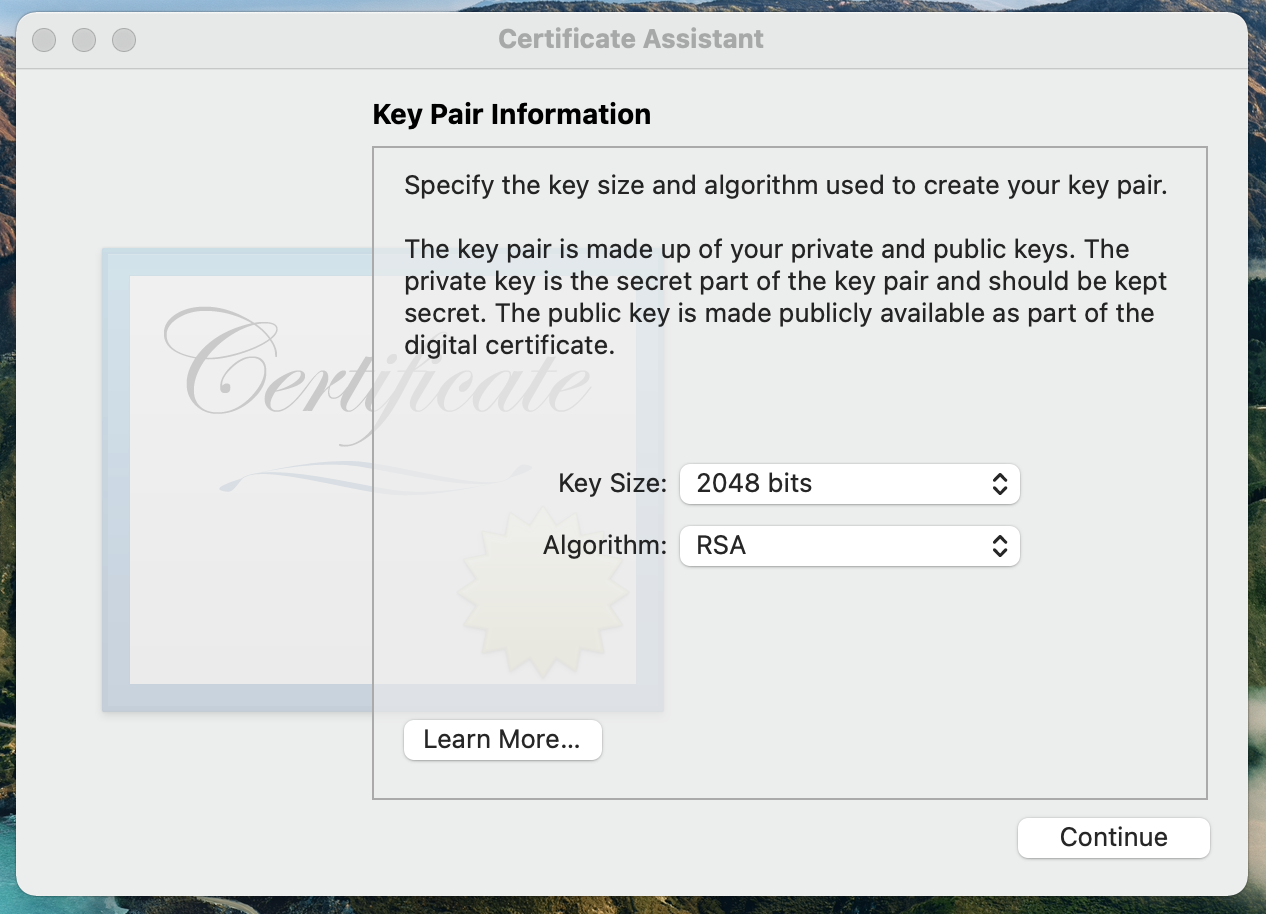Image resolution: width=1266 pixels, height=914 pixels.
Task: Click the key pair description paragraph
Action: (785, 297)
